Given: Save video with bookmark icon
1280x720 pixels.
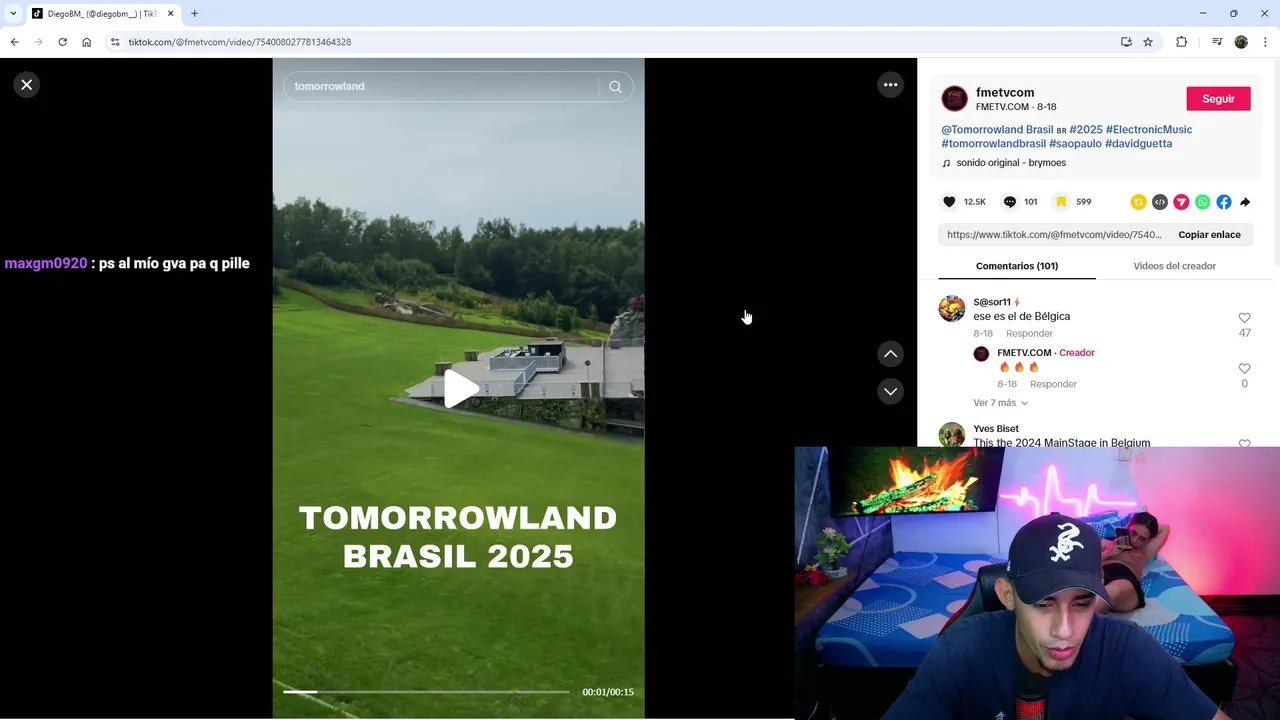Looking at the screenshot, I should click(1061, 202).
